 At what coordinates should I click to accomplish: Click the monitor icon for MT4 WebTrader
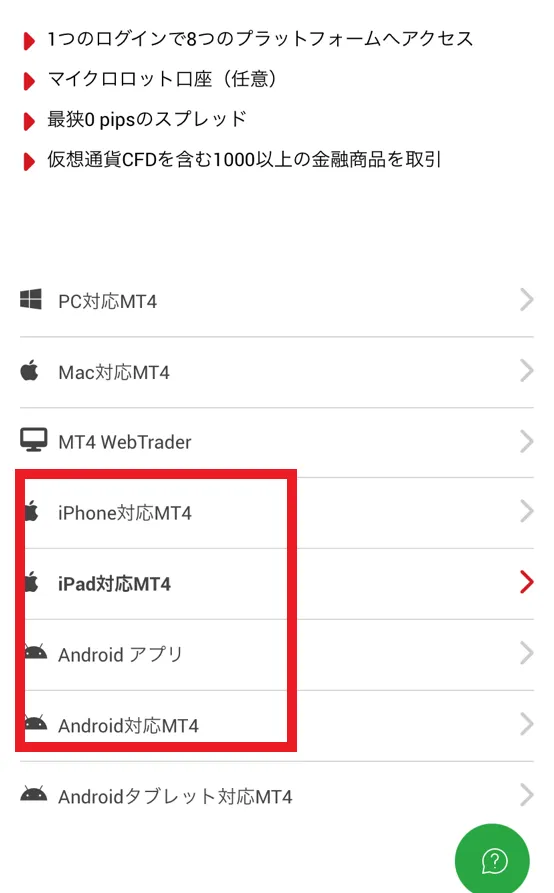(x=34, y=440)
